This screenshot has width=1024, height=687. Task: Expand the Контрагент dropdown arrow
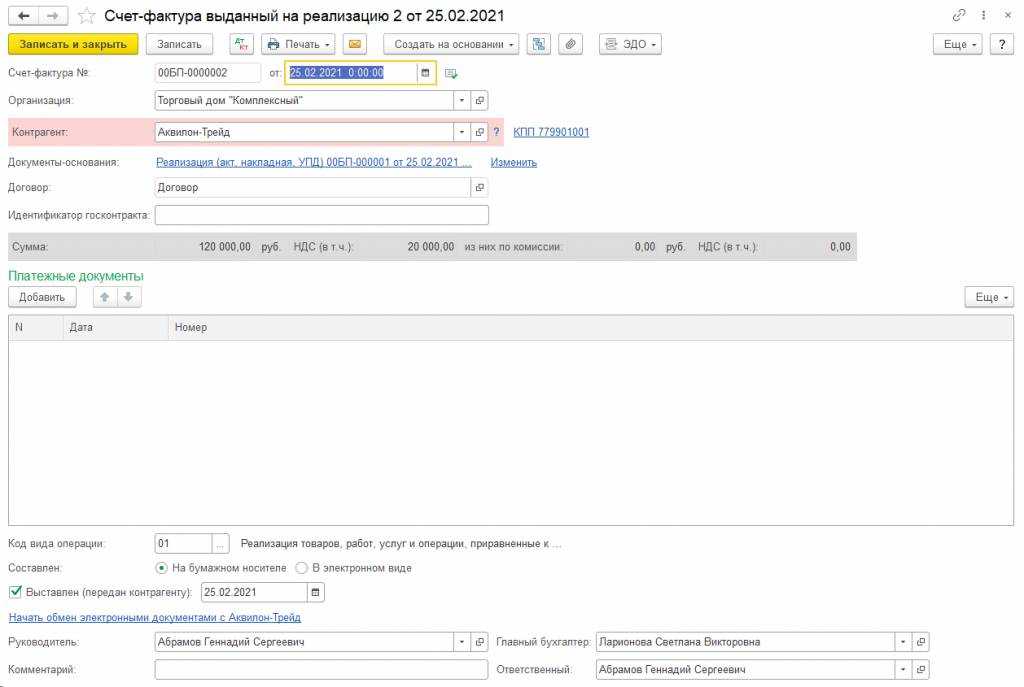pos(461,132)
